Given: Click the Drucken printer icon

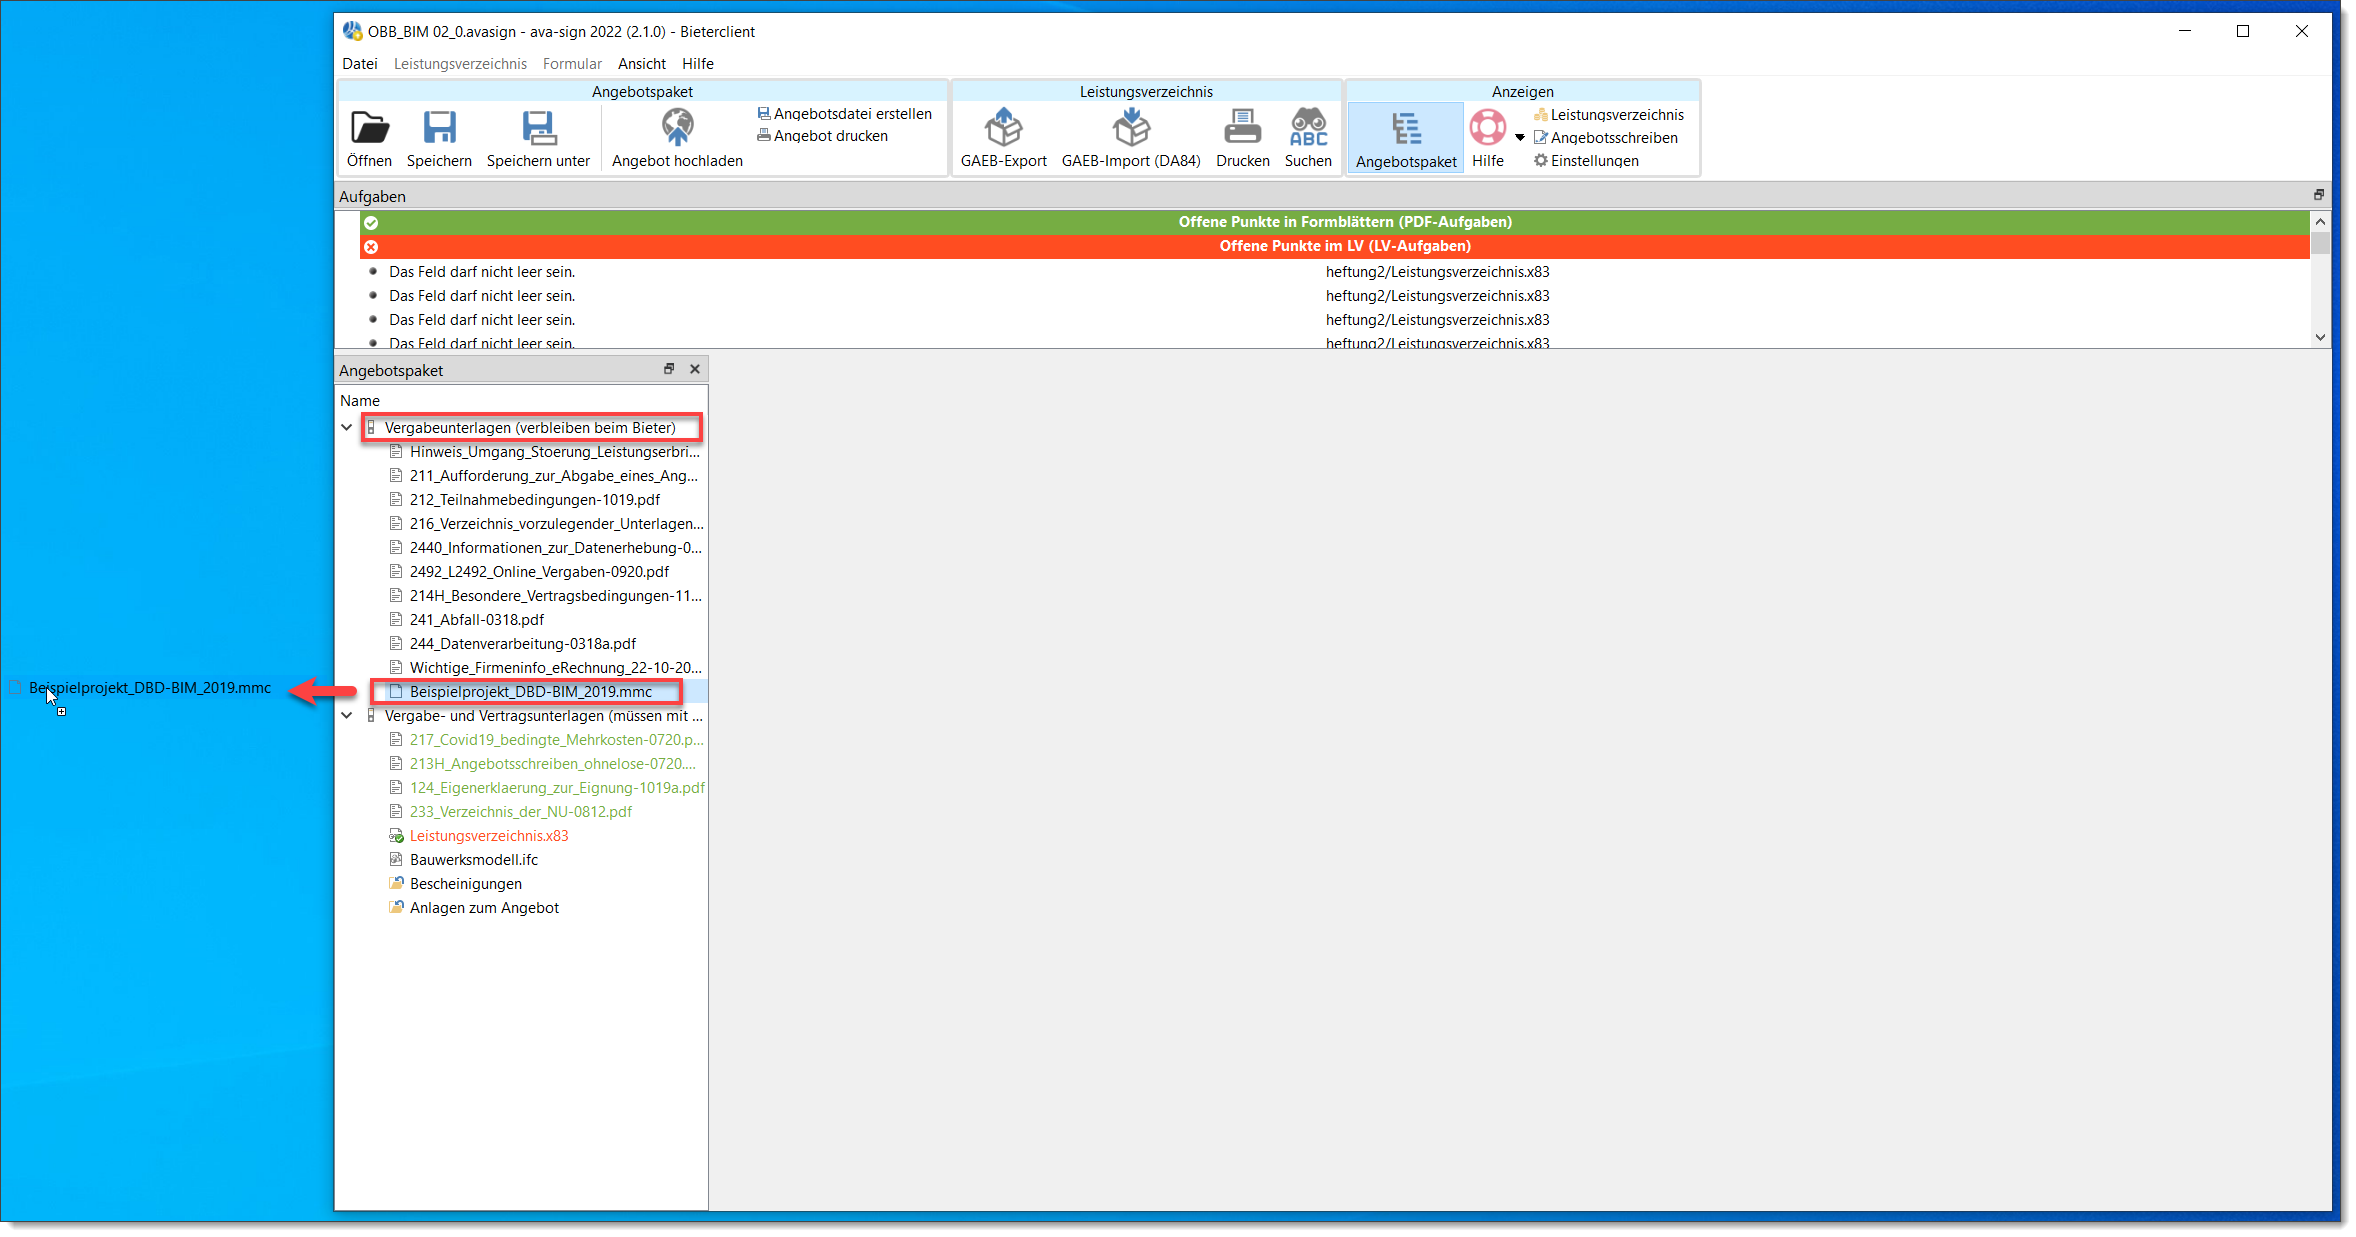Looking at the screenshot, I should pos(1242,127).
